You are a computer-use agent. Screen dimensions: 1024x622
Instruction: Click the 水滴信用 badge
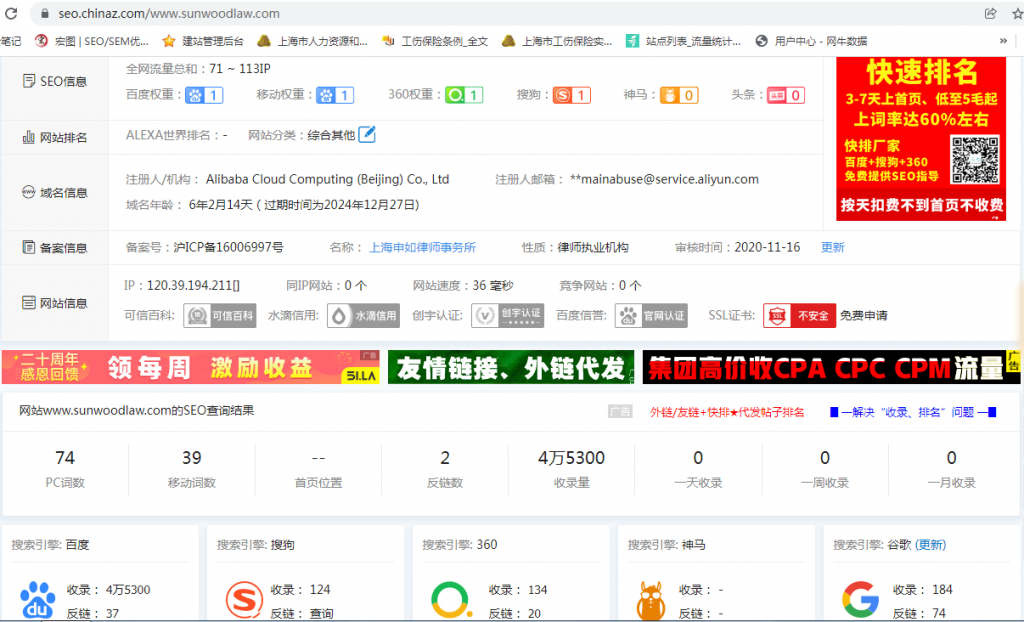pos(363,316)
